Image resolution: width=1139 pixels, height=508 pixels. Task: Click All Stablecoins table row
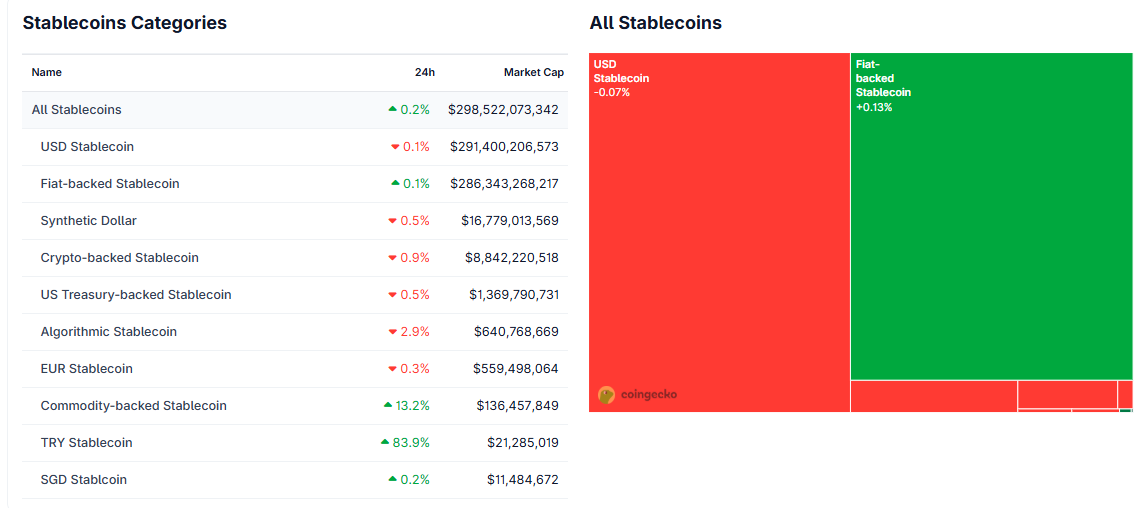tap(77, 110)
